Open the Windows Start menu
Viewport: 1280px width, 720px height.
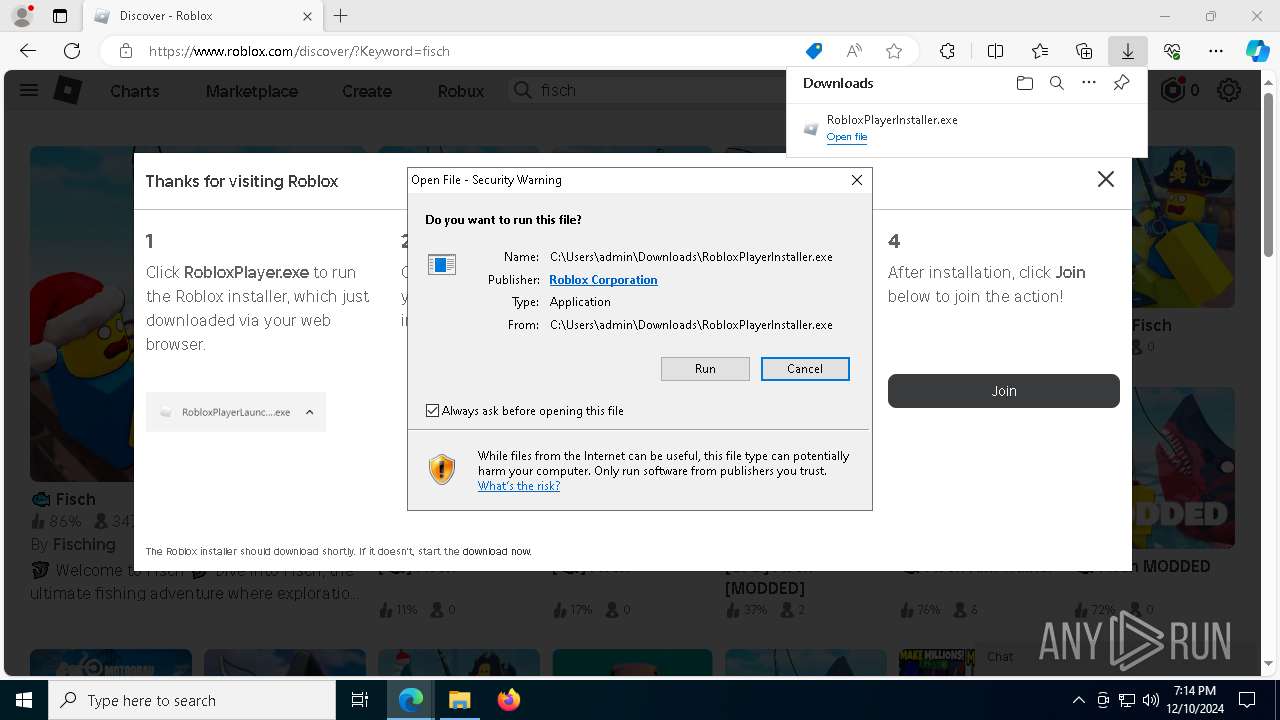click(24, 700)
